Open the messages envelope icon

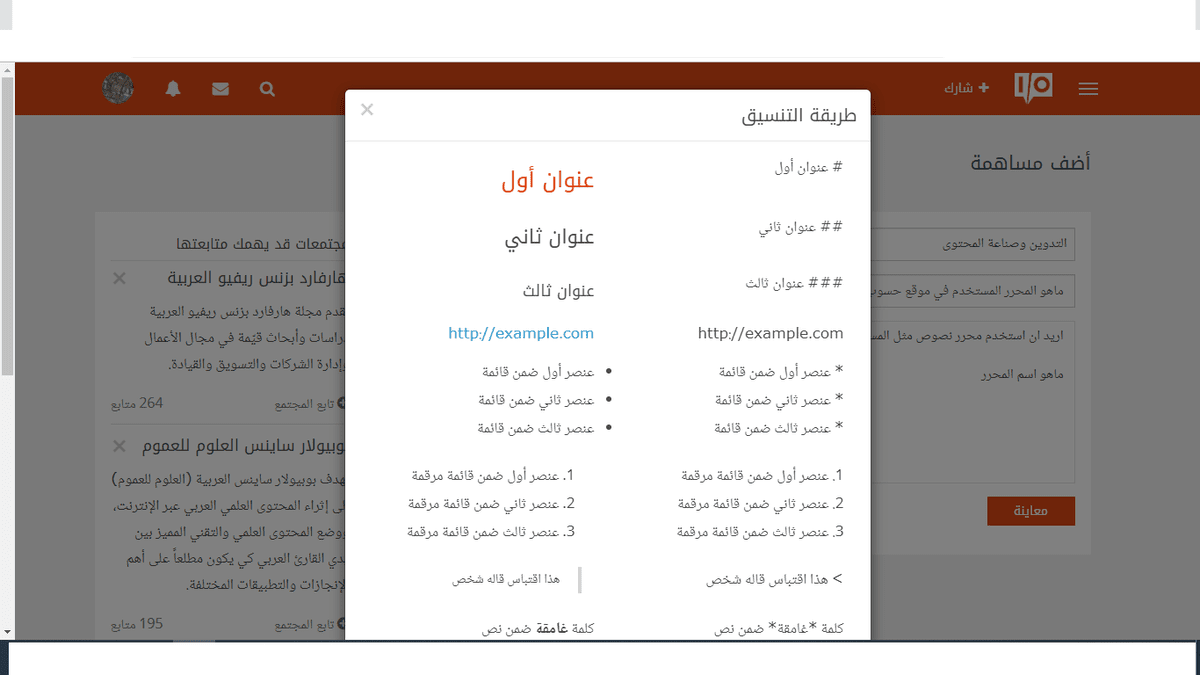point(221,88)
